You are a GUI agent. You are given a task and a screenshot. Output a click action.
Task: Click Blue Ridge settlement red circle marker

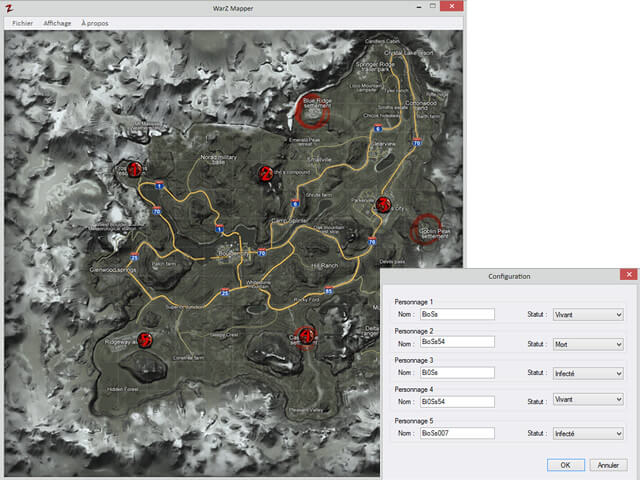[312, 111]
